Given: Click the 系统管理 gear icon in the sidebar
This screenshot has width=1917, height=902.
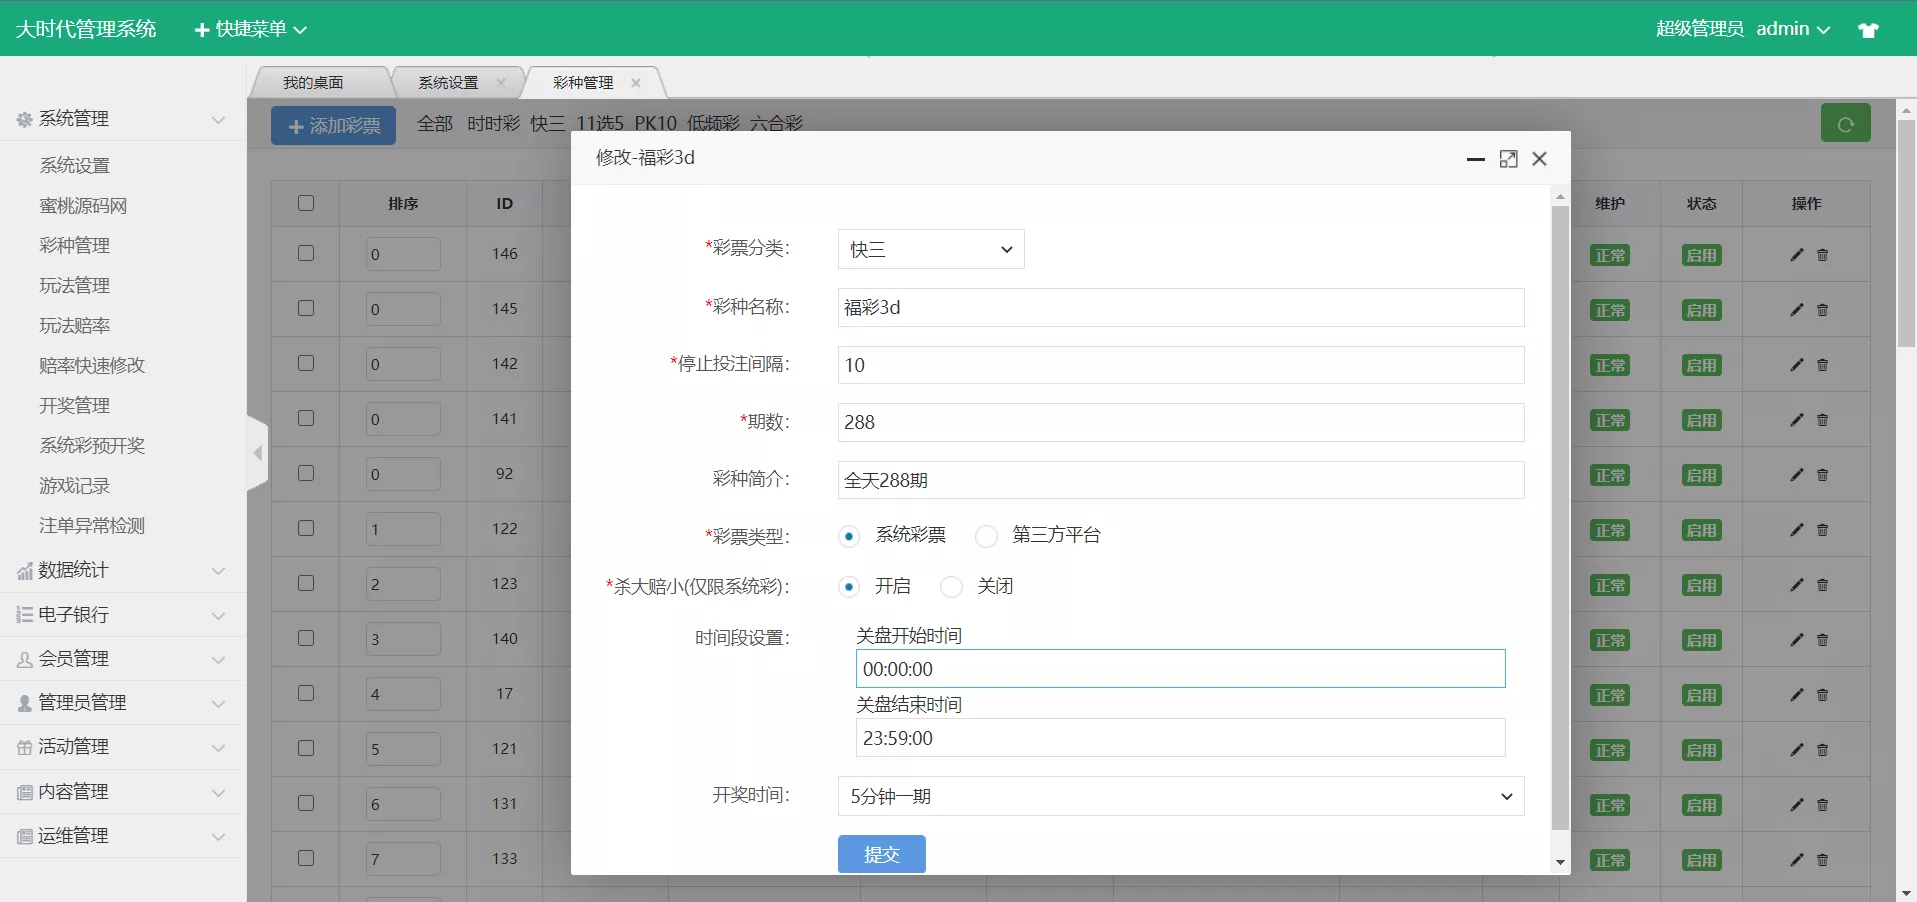Looking at the screenshot, I should (22, 119).
